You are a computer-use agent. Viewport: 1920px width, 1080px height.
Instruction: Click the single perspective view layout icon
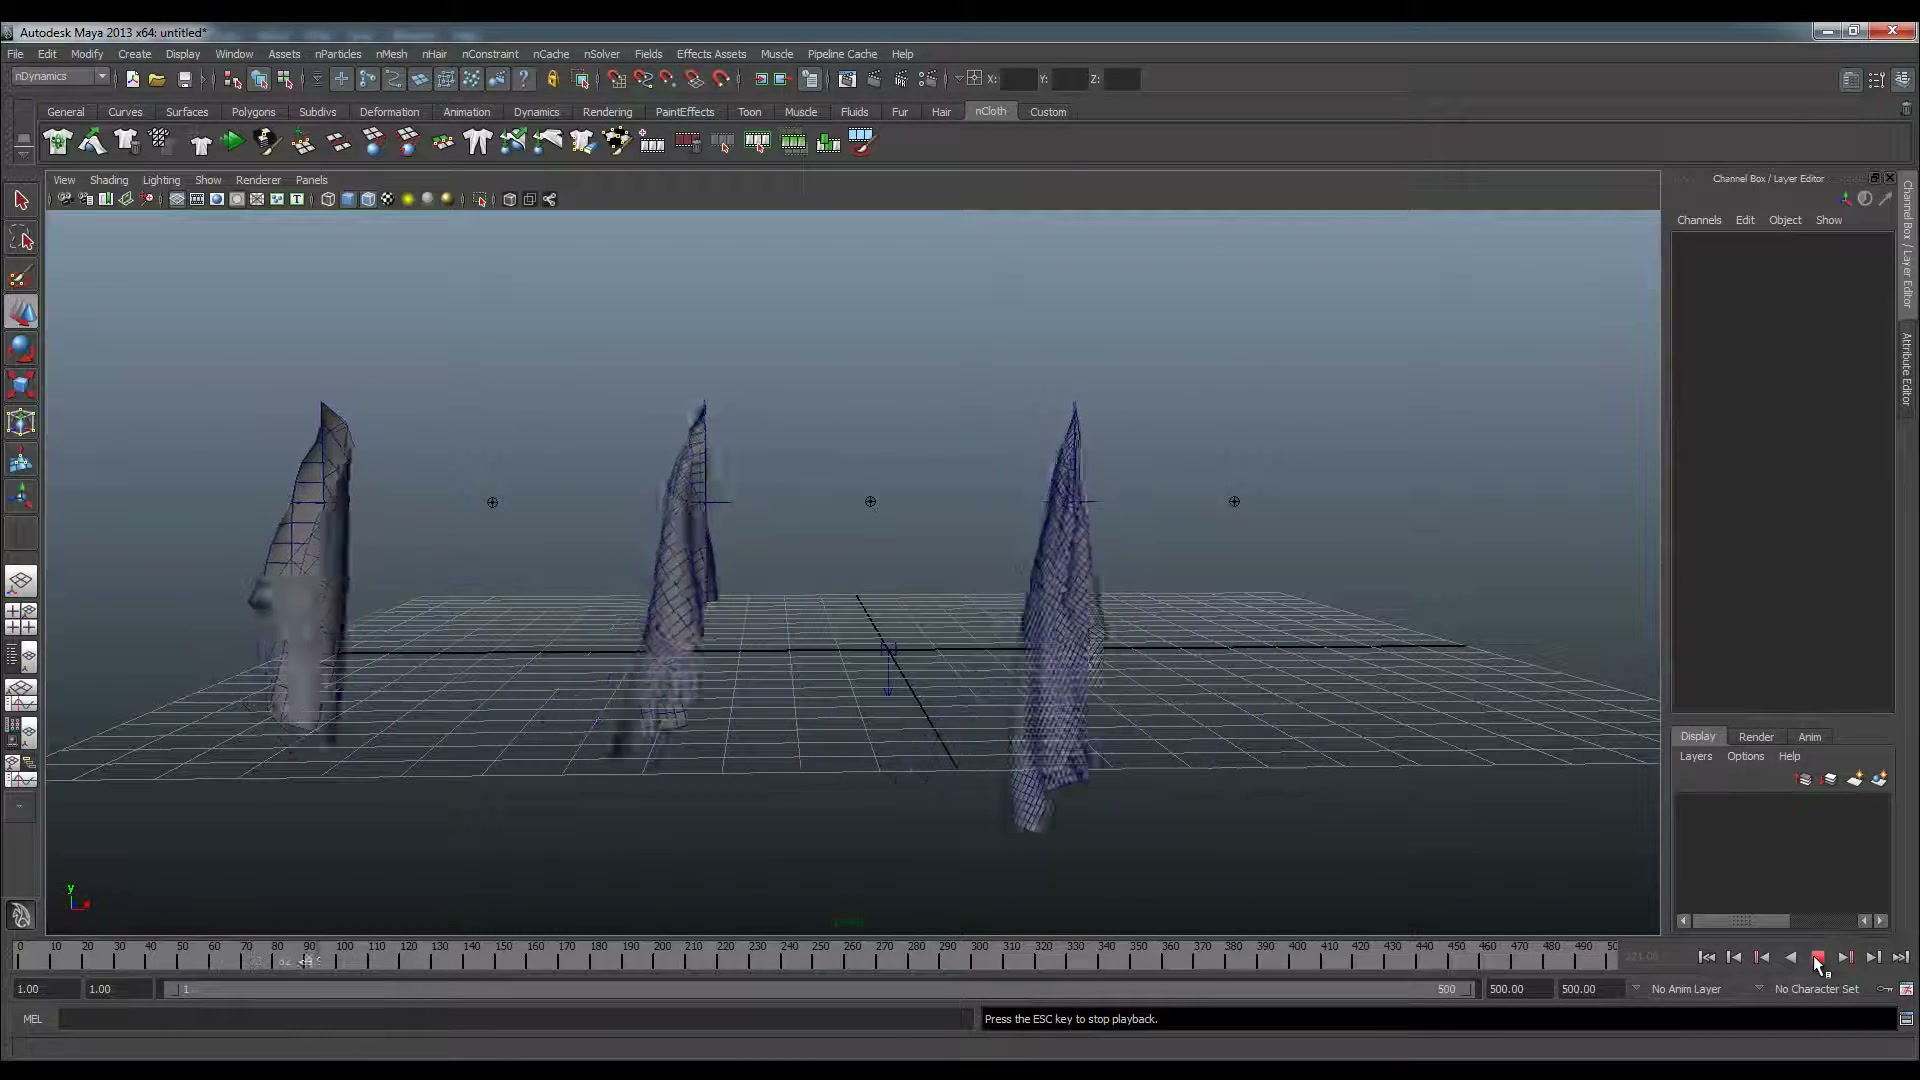pos(21,581)
